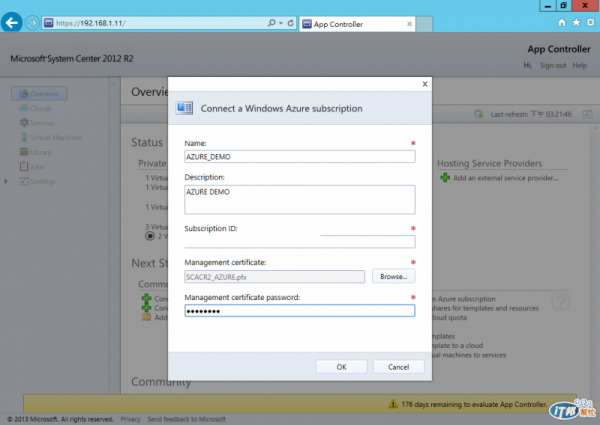Click the refresh icon in address bar

coord(291,23)
